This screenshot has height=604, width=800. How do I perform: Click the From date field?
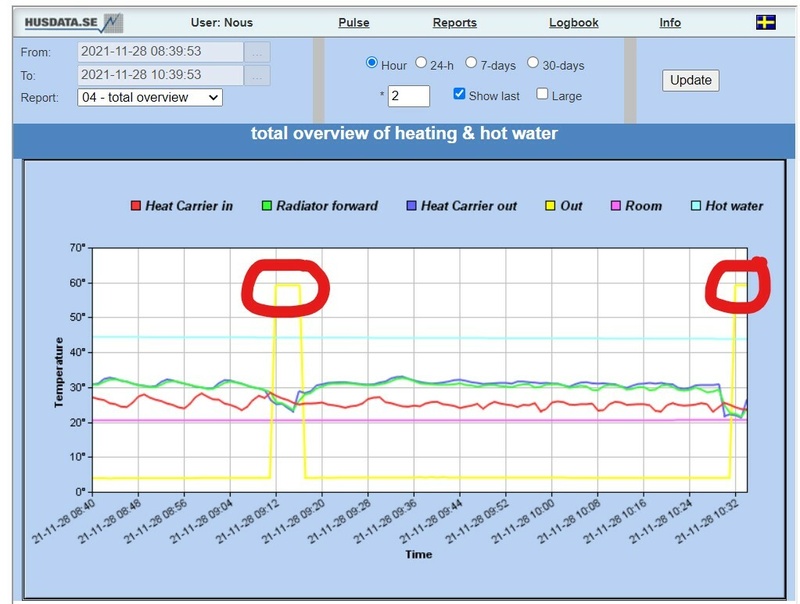tap(160, 52)
